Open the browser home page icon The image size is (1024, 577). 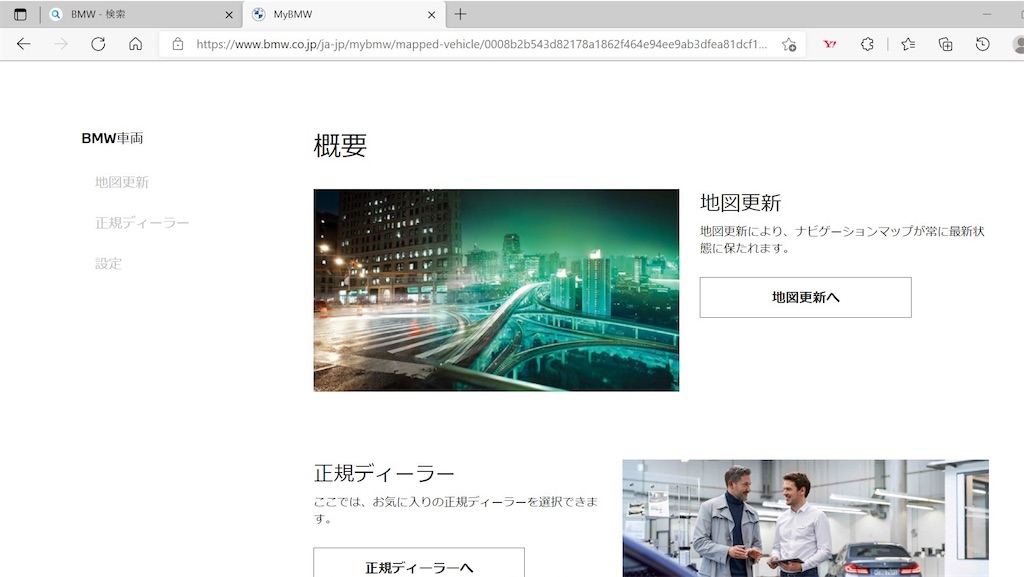(x=135, y=44)
